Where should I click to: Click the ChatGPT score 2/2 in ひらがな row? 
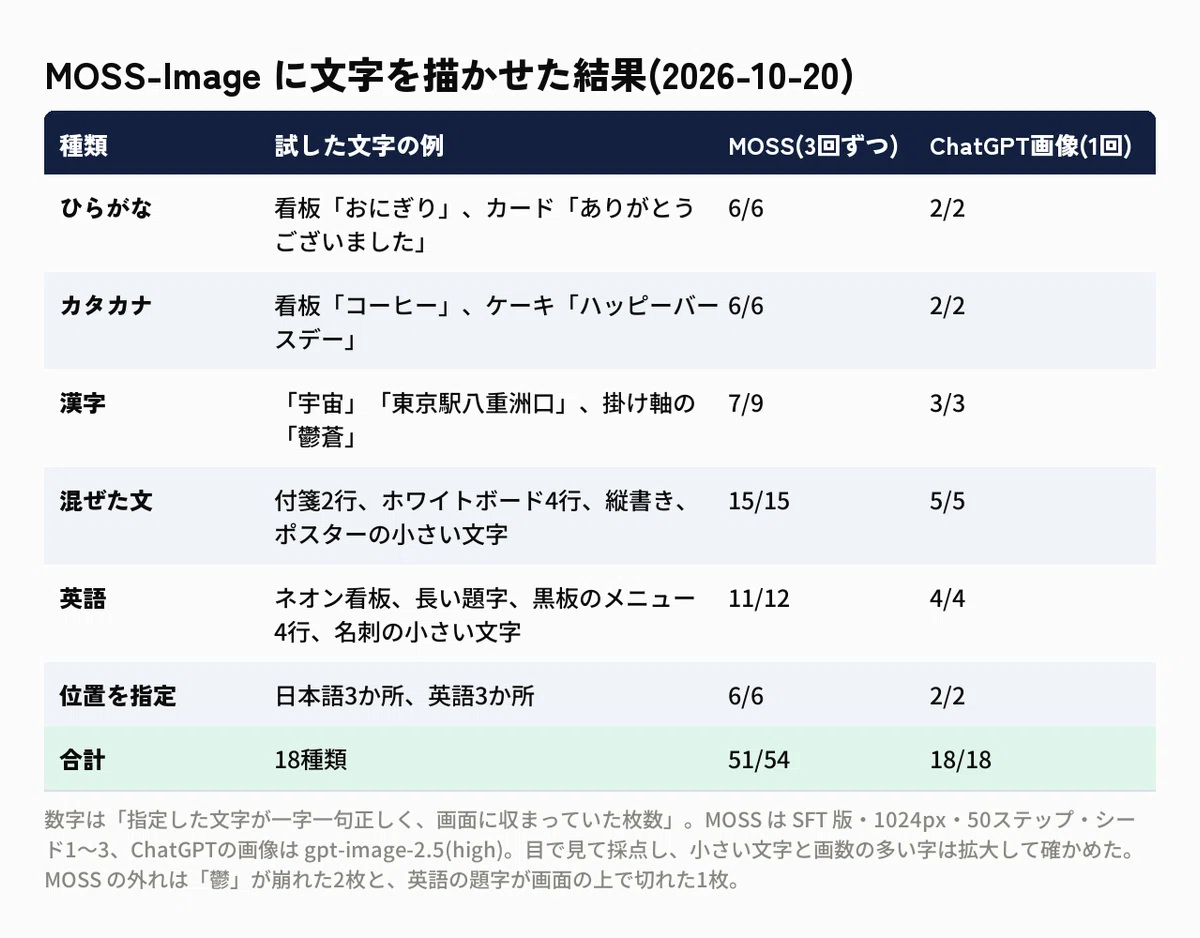[x=948, y=208]
